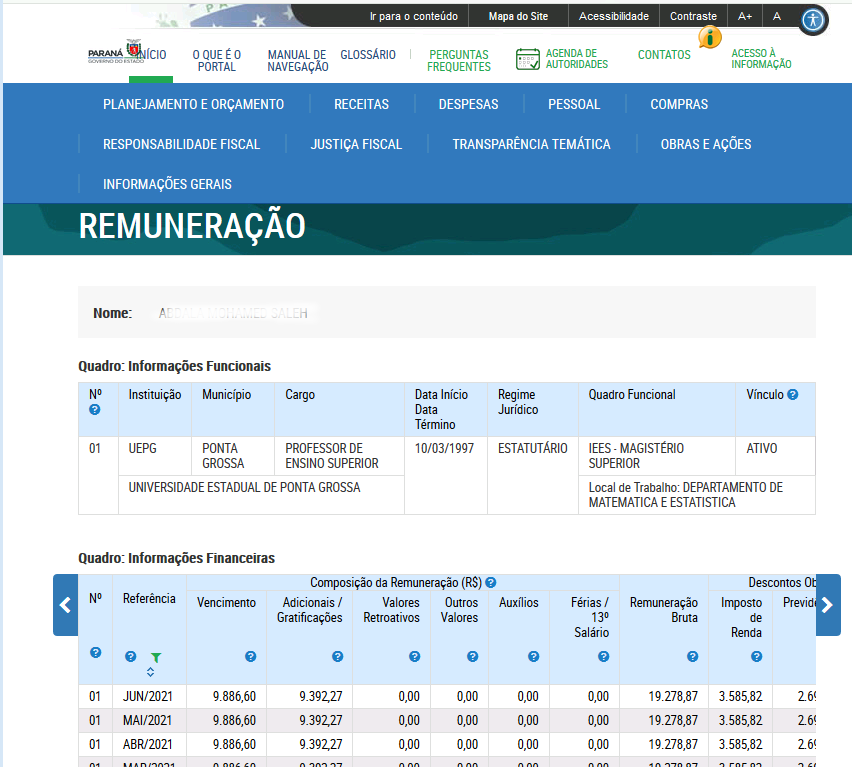Toggle Contraste mode

693,16
